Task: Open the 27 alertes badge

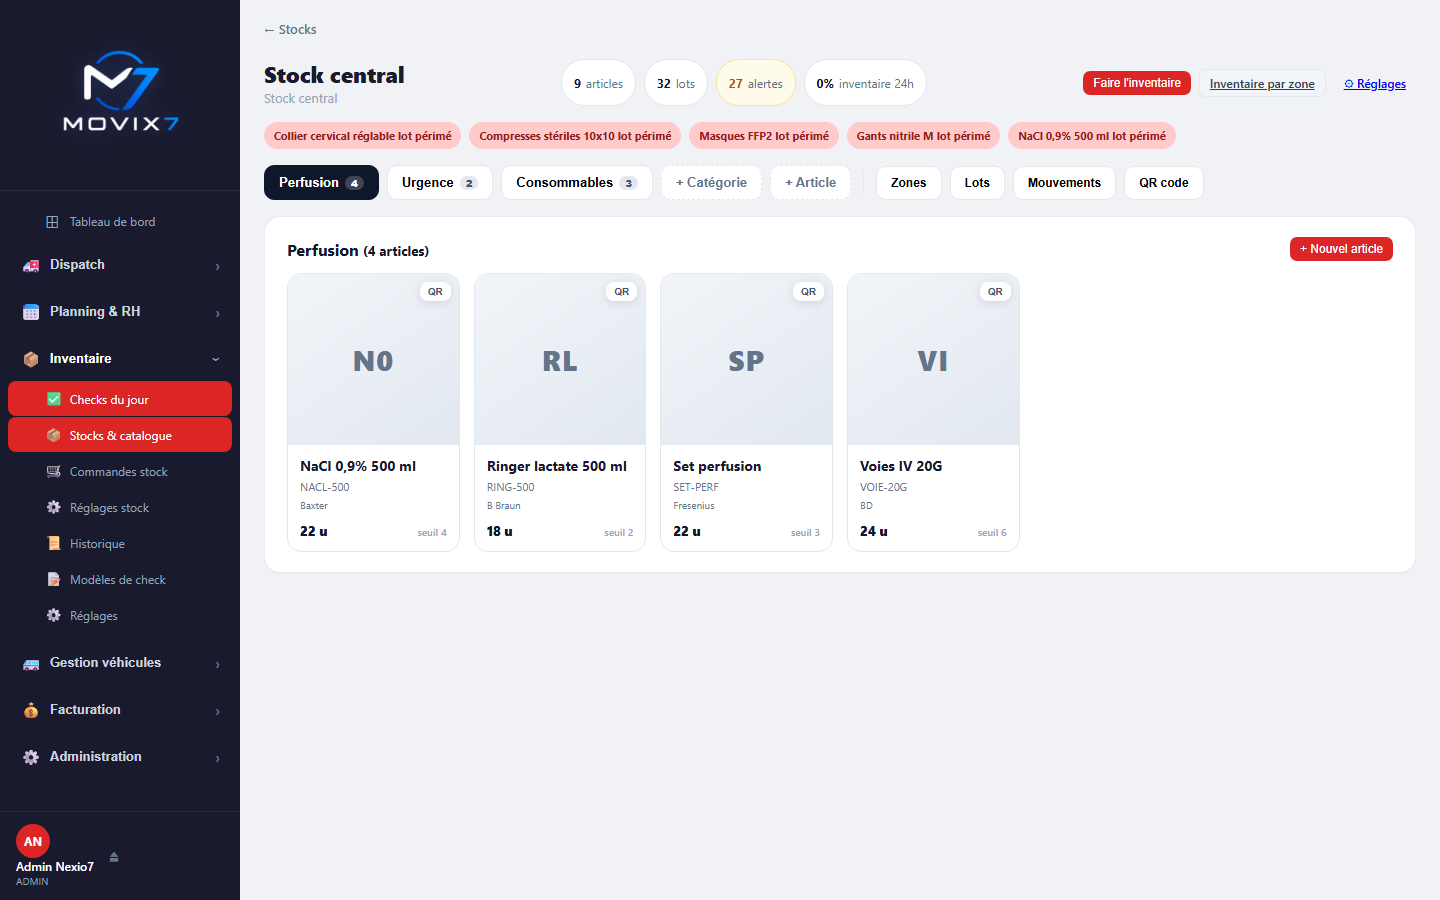Action: [x=756, y=83]
